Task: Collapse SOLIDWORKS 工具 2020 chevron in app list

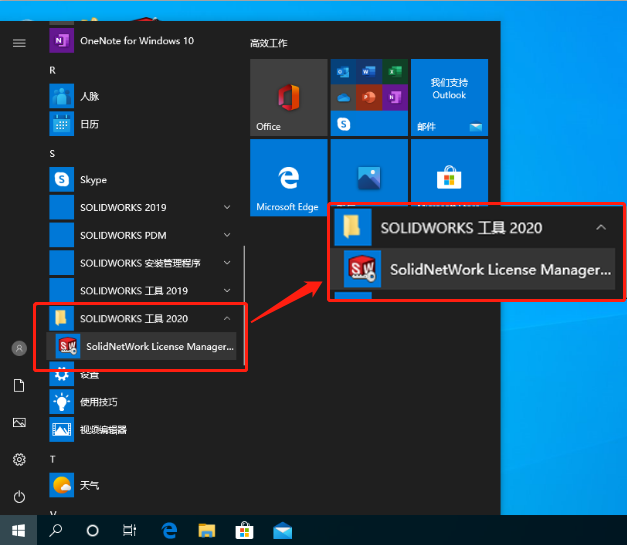Action: pos(227,318)
